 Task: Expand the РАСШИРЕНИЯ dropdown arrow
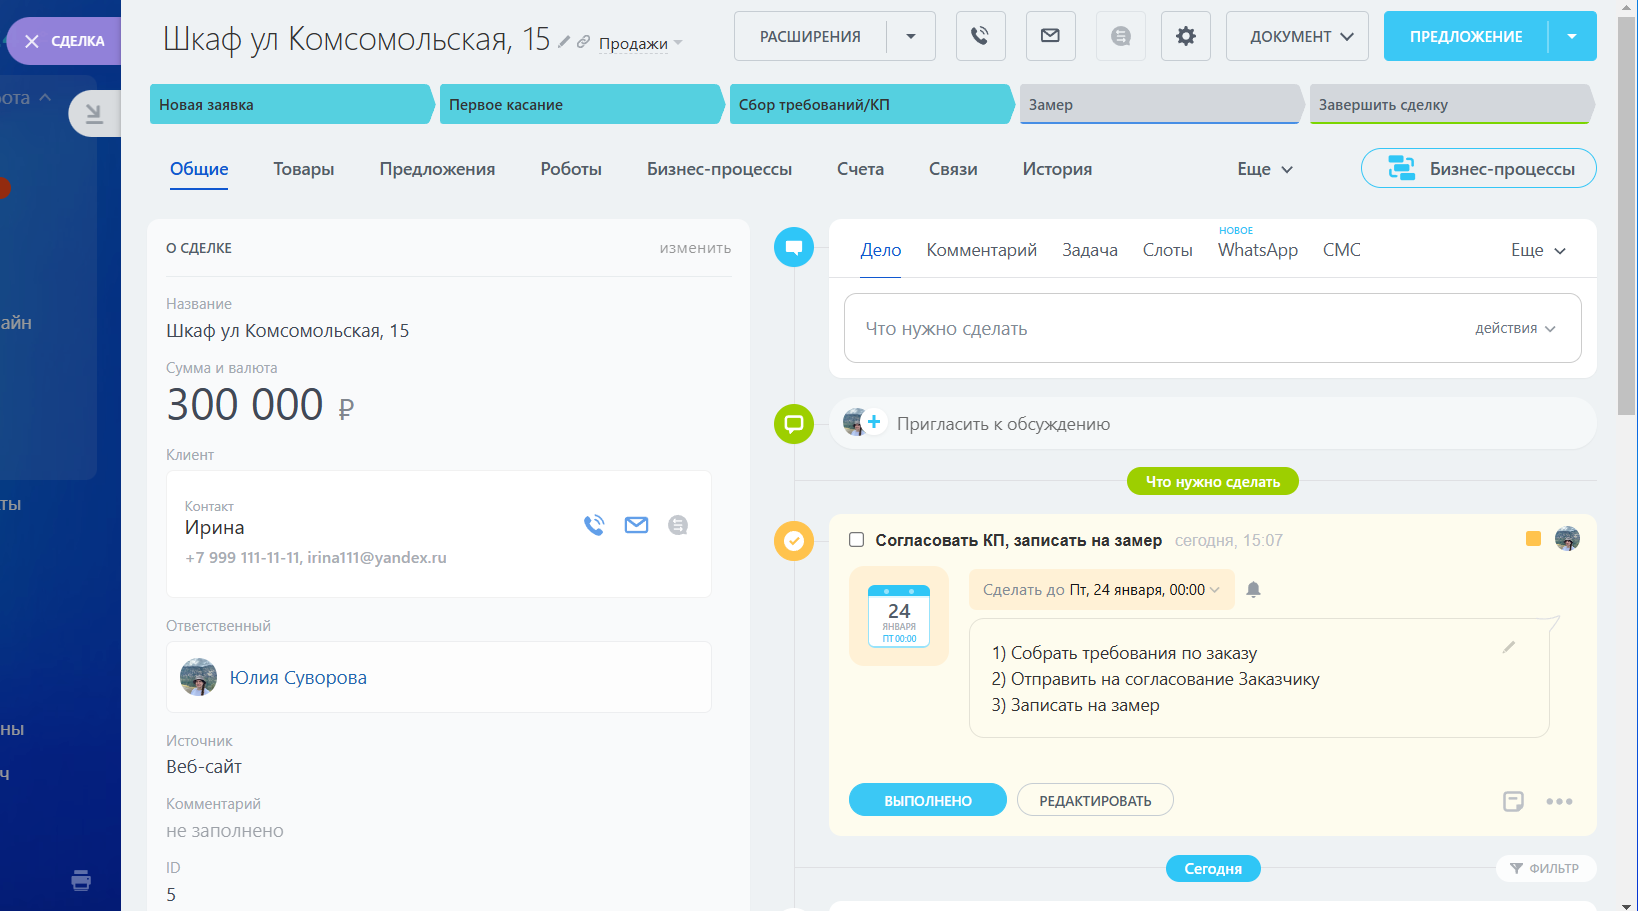pyautogui.click(x=911, y=36)
